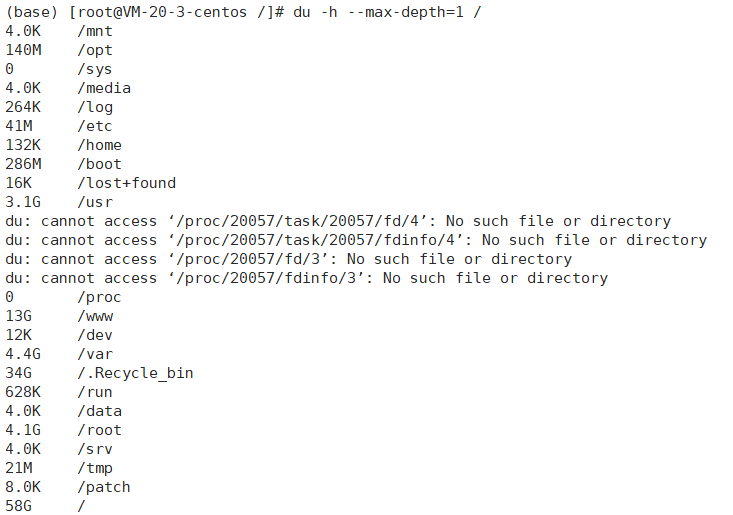
Task: Click the /lost+found path
Action: coord(127,183)
